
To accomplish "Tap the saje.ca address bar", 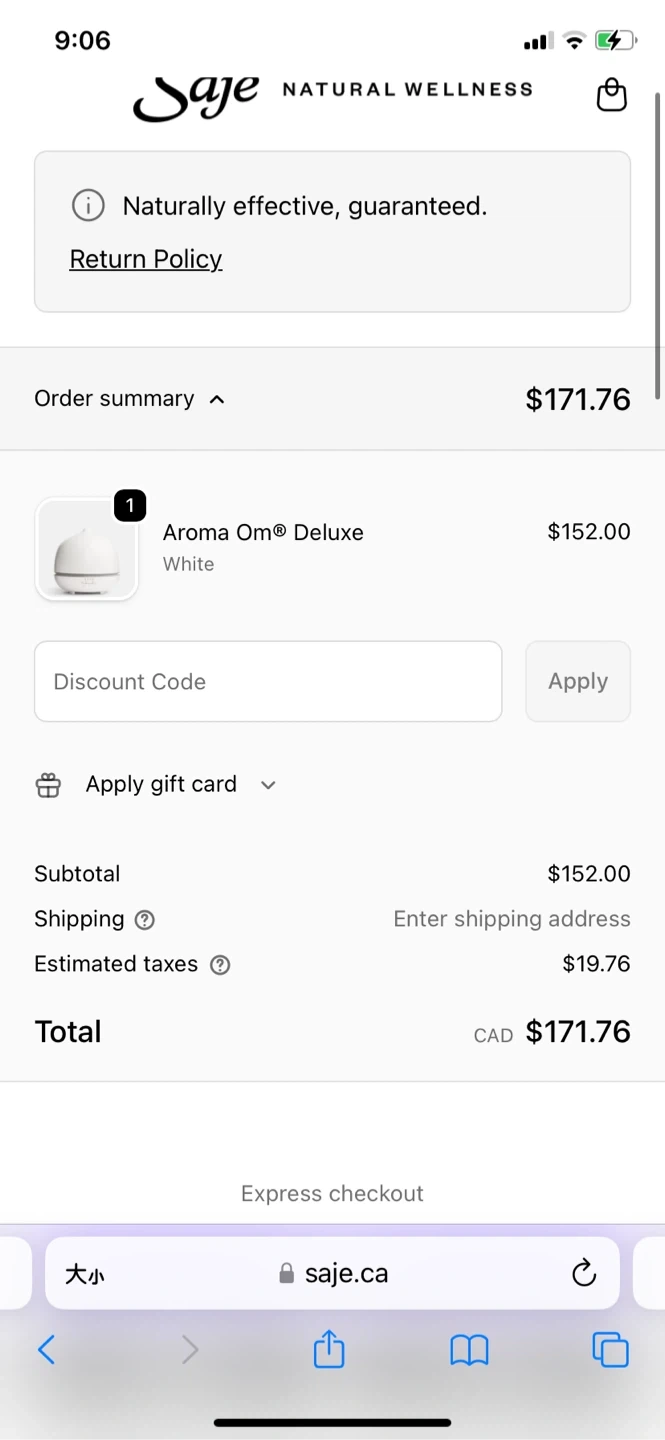I will [334, 1273].
